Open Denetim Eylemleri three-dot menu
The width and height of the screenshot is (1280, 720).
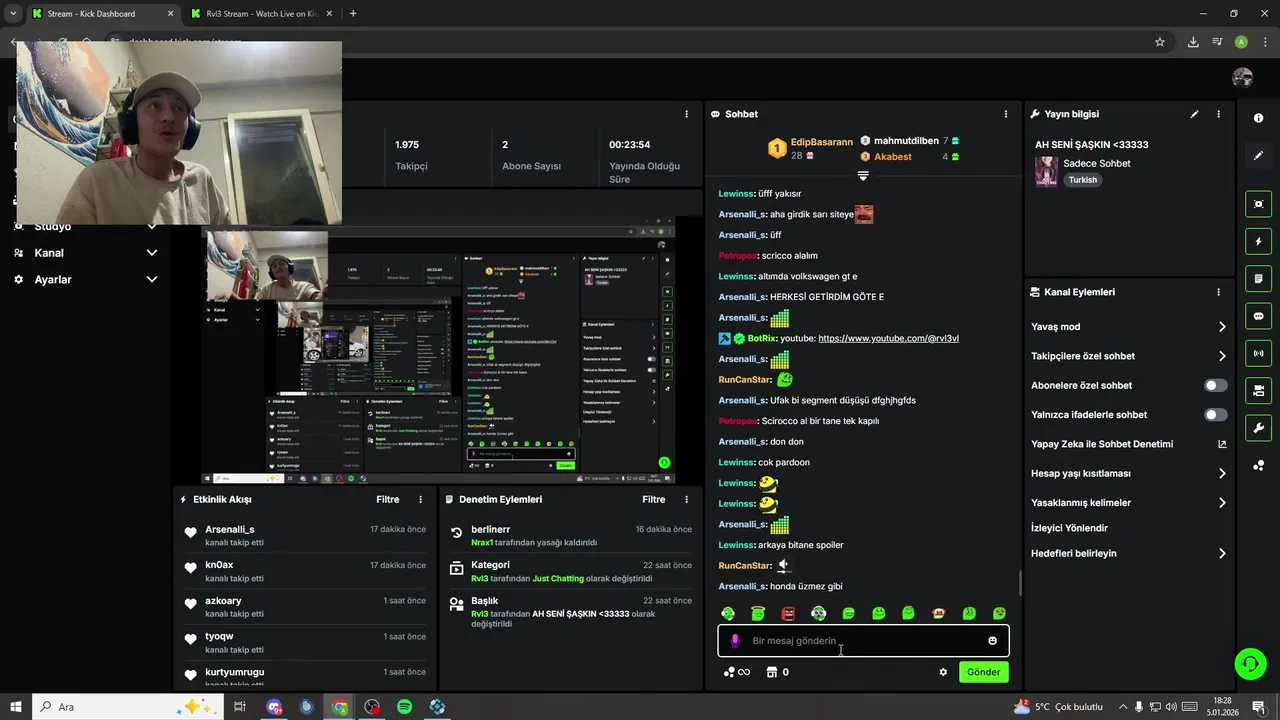(686, 499)
